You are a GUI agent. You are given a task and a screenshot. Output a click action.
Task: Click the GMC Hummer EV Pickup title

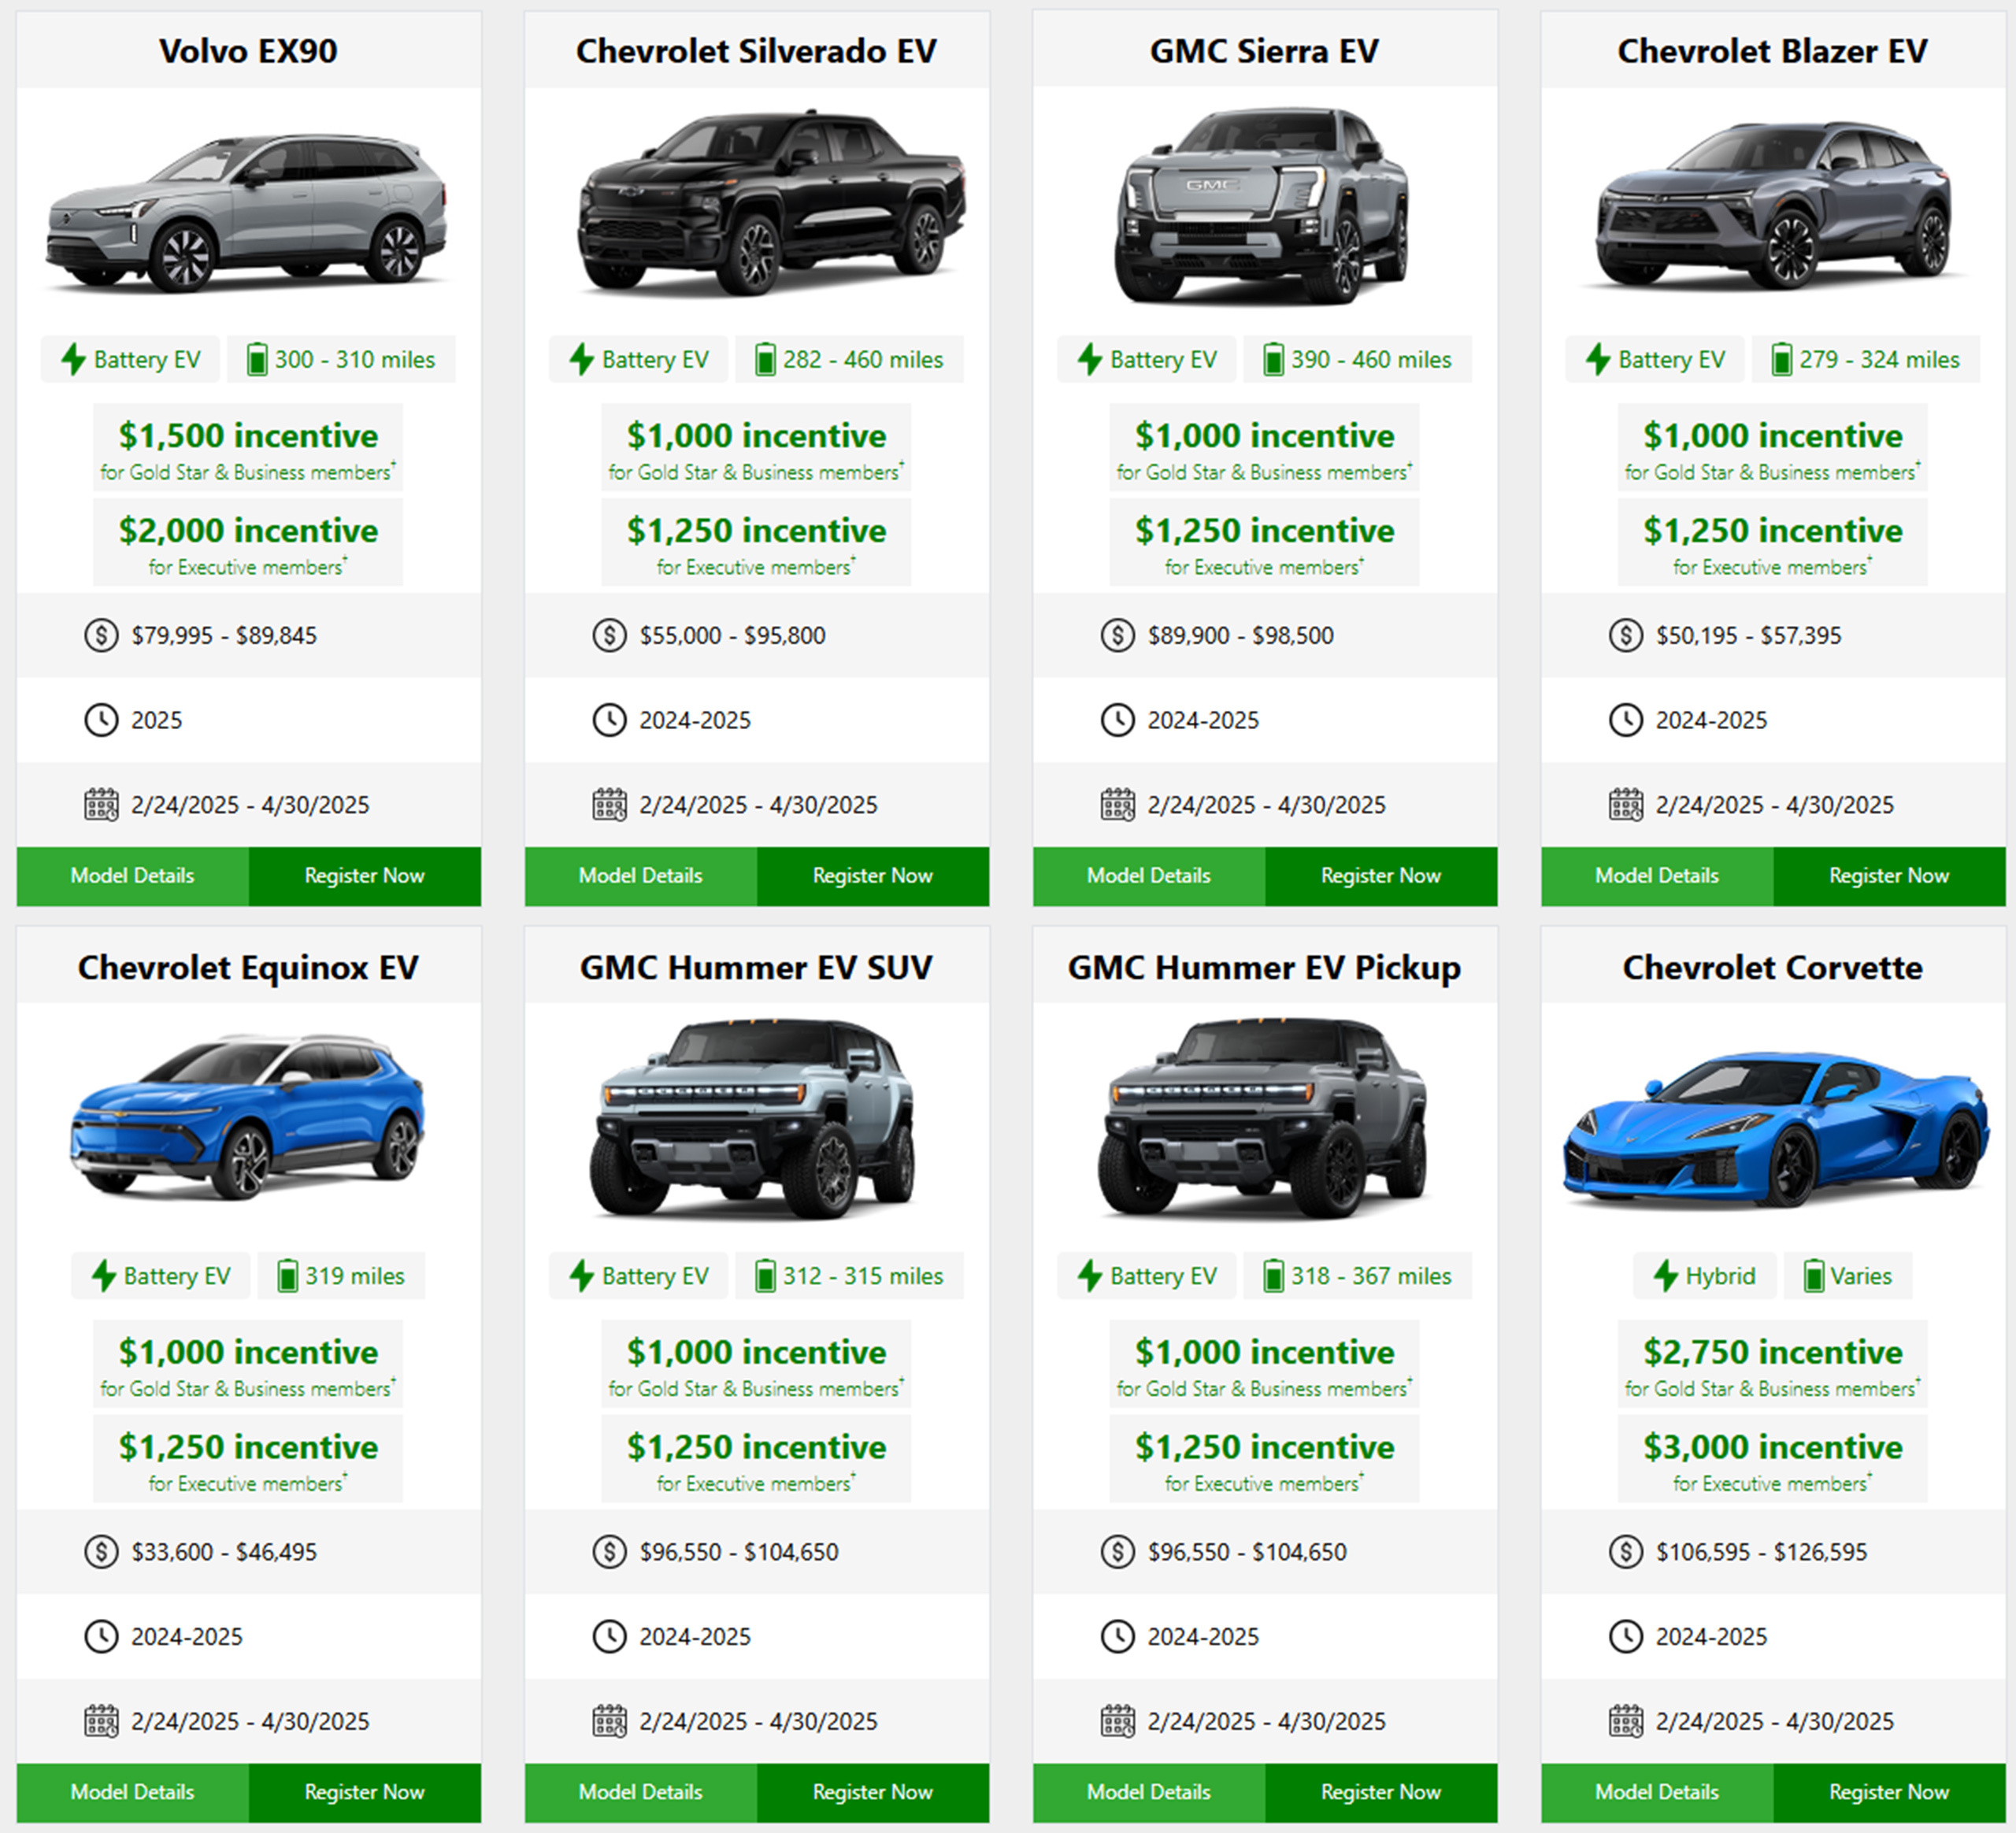coord(1264,967)
